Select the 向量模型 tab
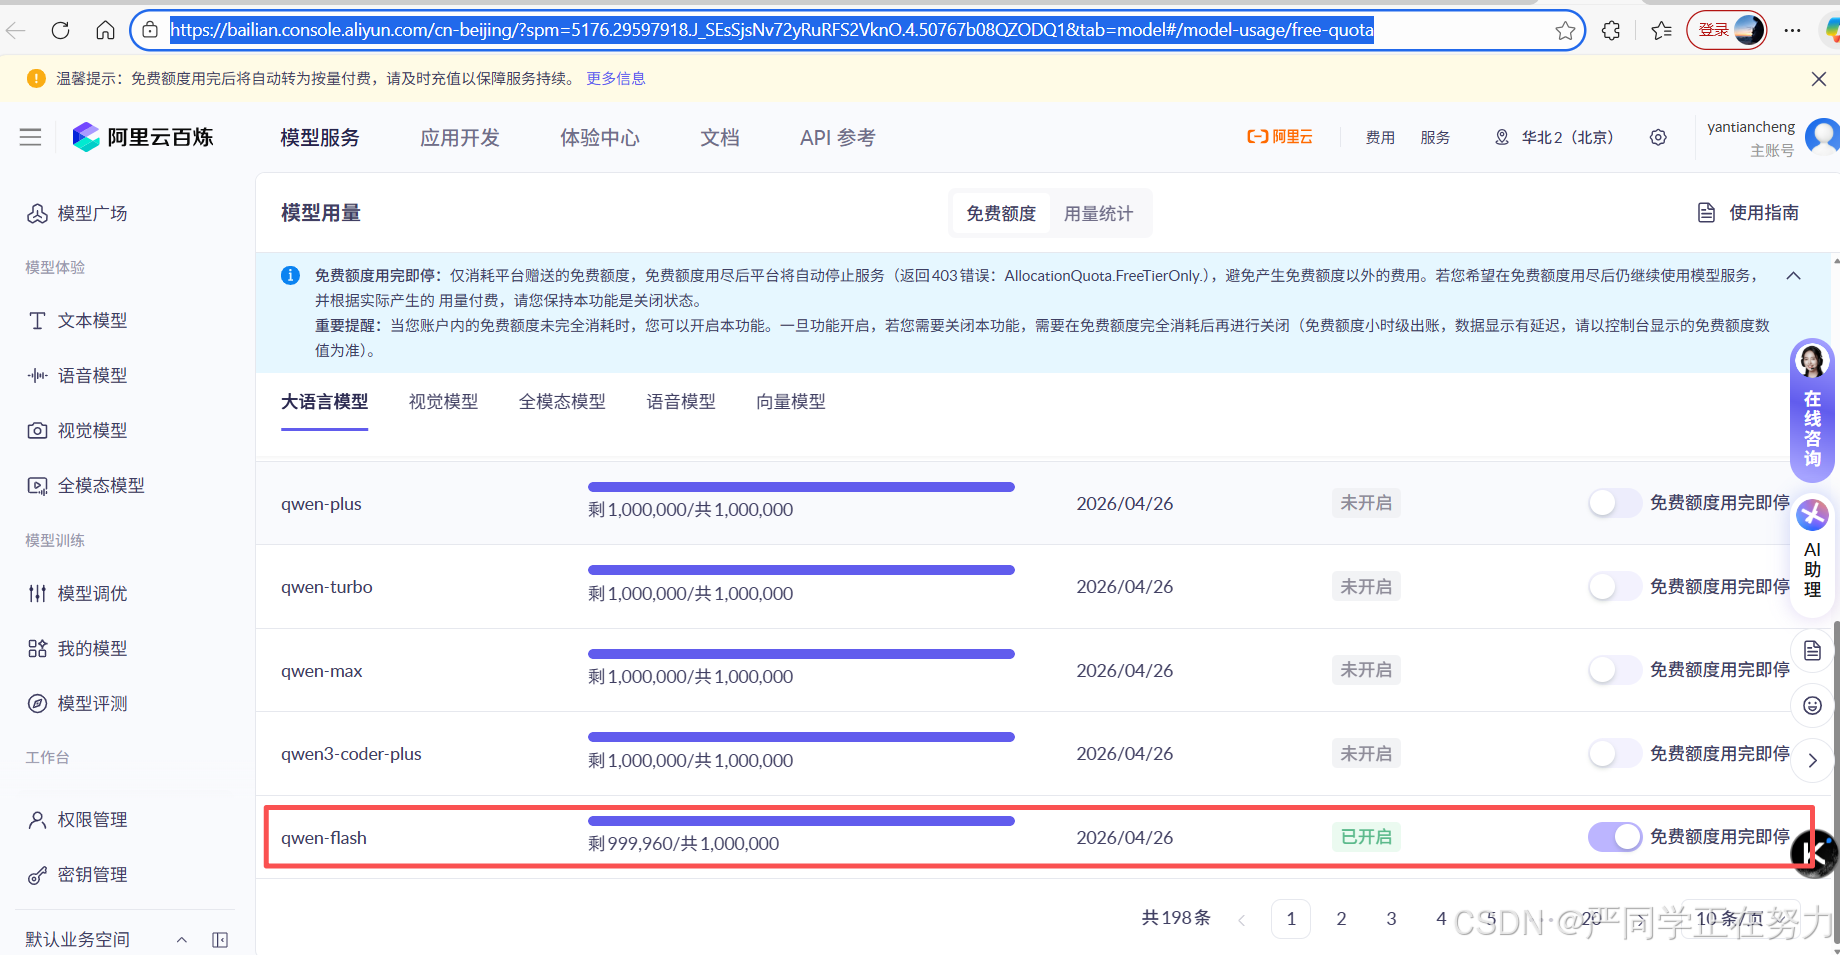Image resolution: width=1840 pixels, height=955 pixels. pyautogui.click(x=791, y=401)
